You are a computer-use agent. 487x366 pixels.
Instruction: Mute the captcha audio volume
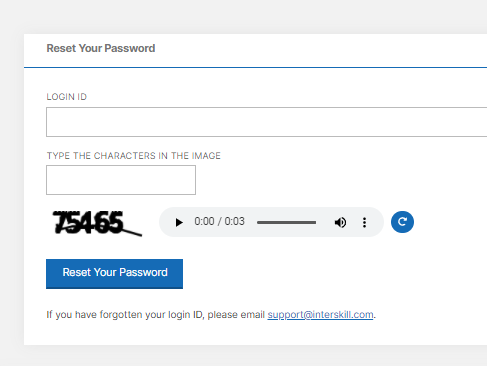[x=340, y=222]
